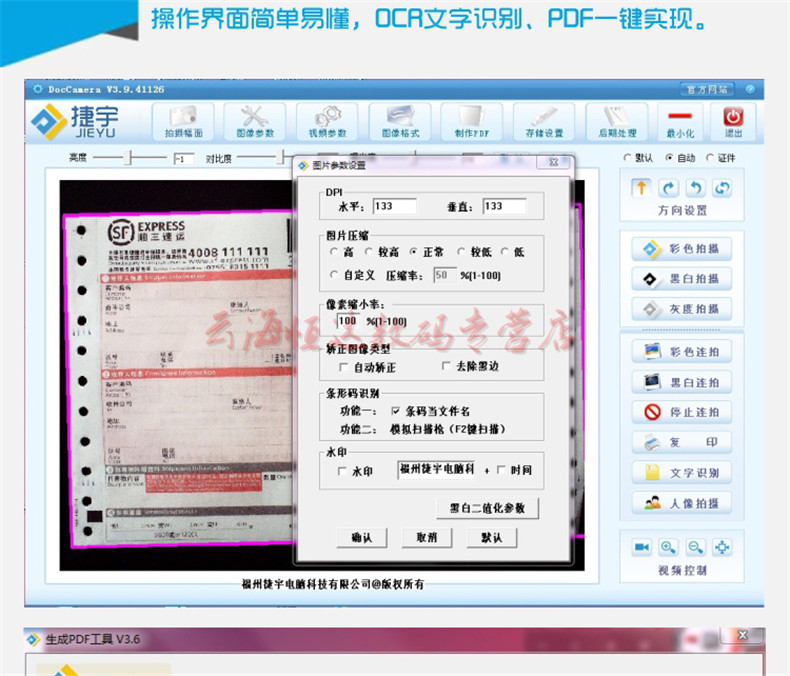Start 彩色连拍 continuous capture
The width and height of the screenshot is (790, 676).
682,352
